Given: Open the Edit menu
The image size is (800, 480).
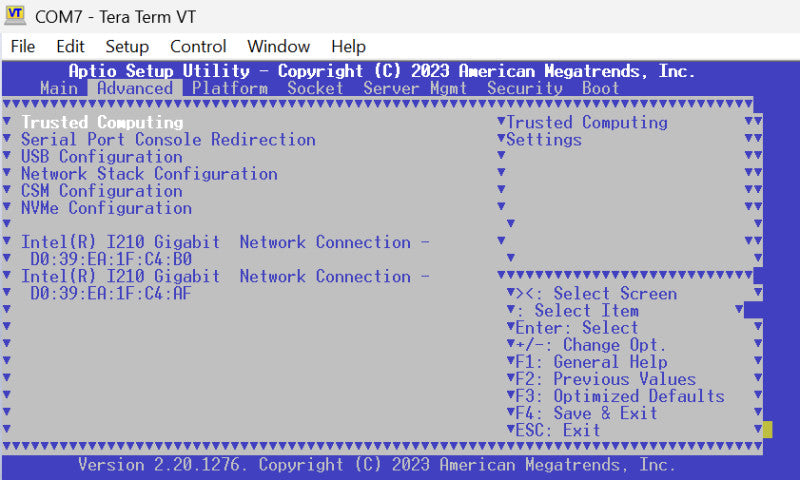Looking at the screenshot, I should (70, 46).
